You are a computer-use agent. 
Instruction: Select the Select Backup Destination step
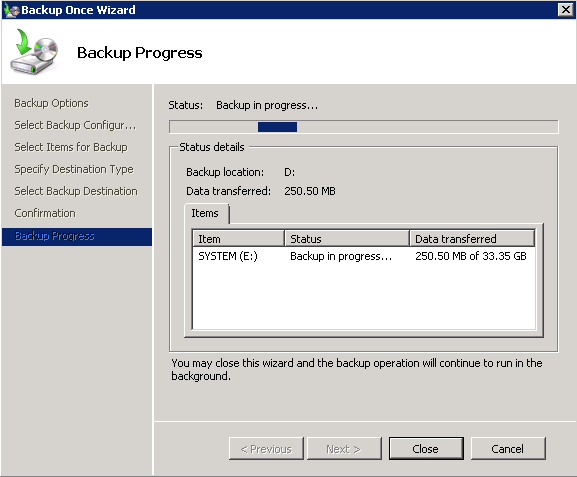coord(76,191)
